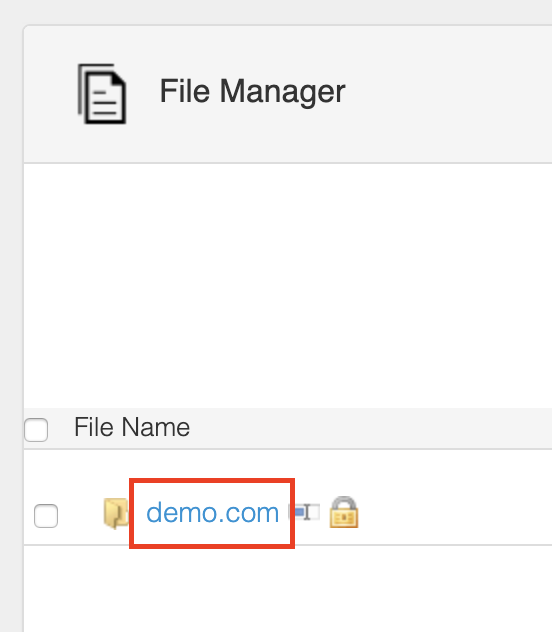Select the stacked pages icon in header
Image resolution: width=552 pixels, height=632 pixels.
tap(102, 94)
